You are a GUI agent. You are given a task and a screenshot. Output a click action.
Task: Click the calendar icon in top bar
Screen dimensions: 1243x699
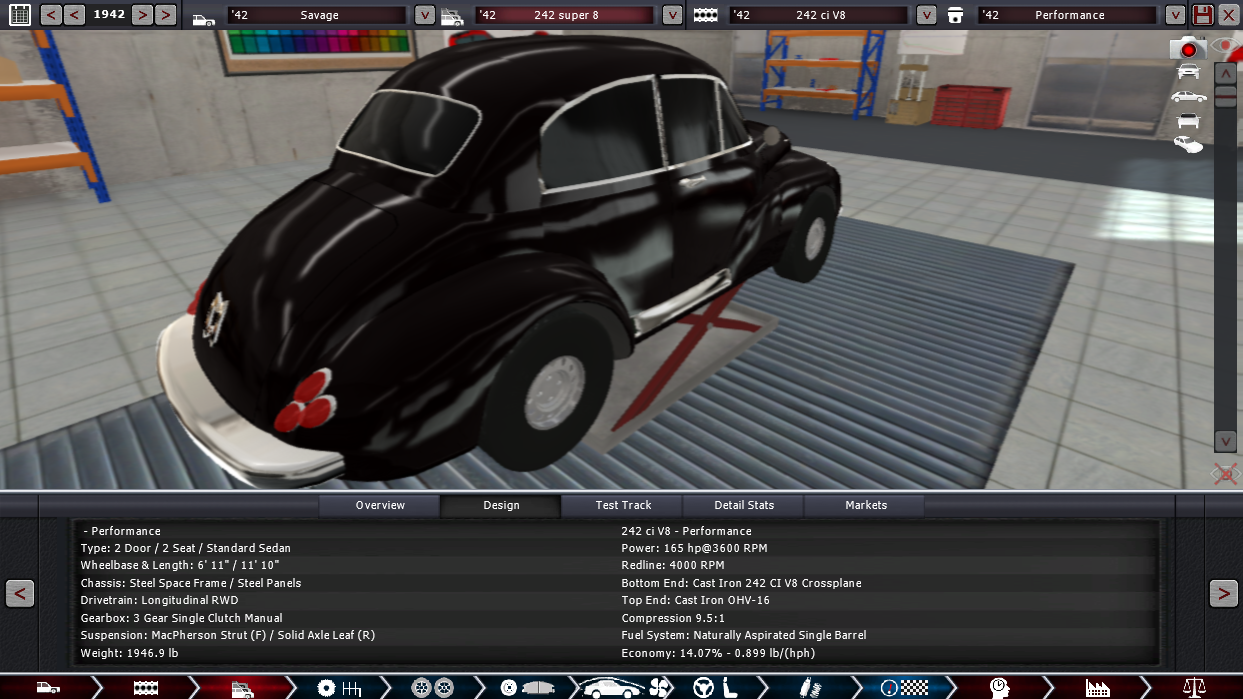[19, 15]
